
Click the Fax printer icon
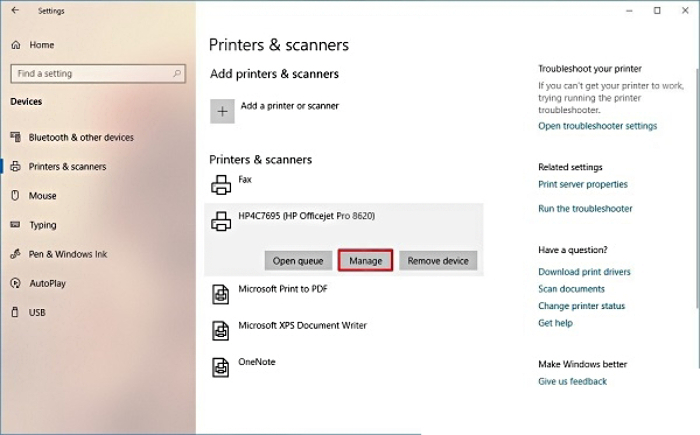pos(221,184)
